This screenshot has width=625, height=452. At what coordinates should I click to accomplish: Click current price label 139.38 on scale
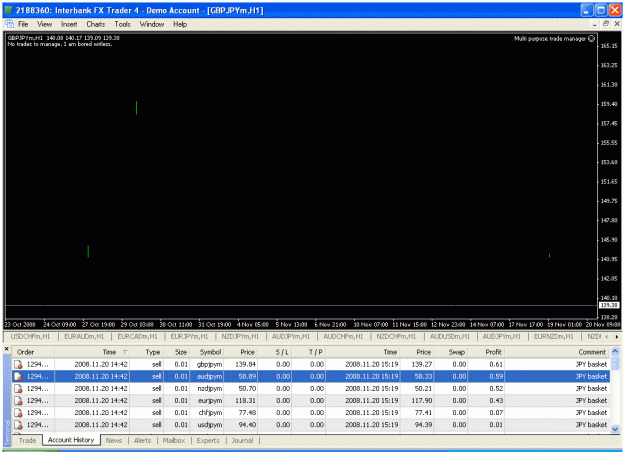click(x=609, y=305)
